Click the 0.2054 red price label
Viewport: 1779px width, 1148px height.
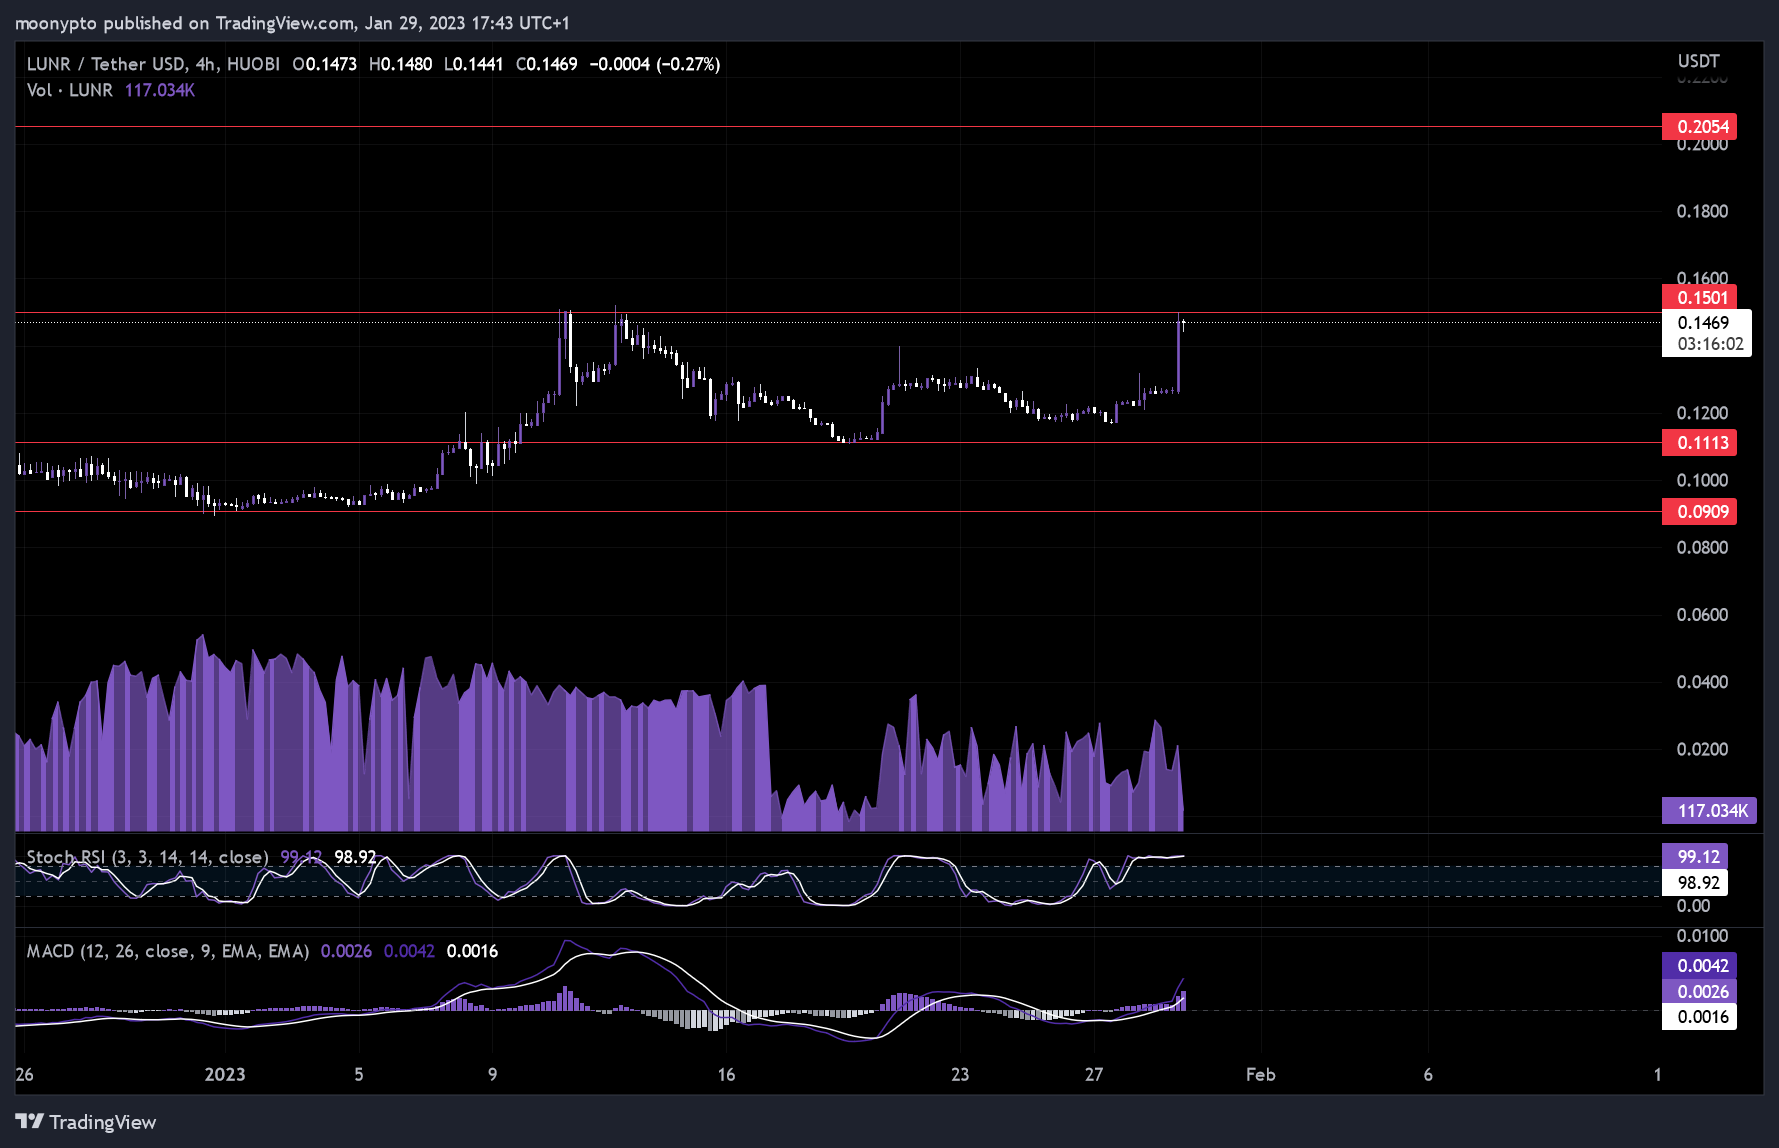point(1699,126)
